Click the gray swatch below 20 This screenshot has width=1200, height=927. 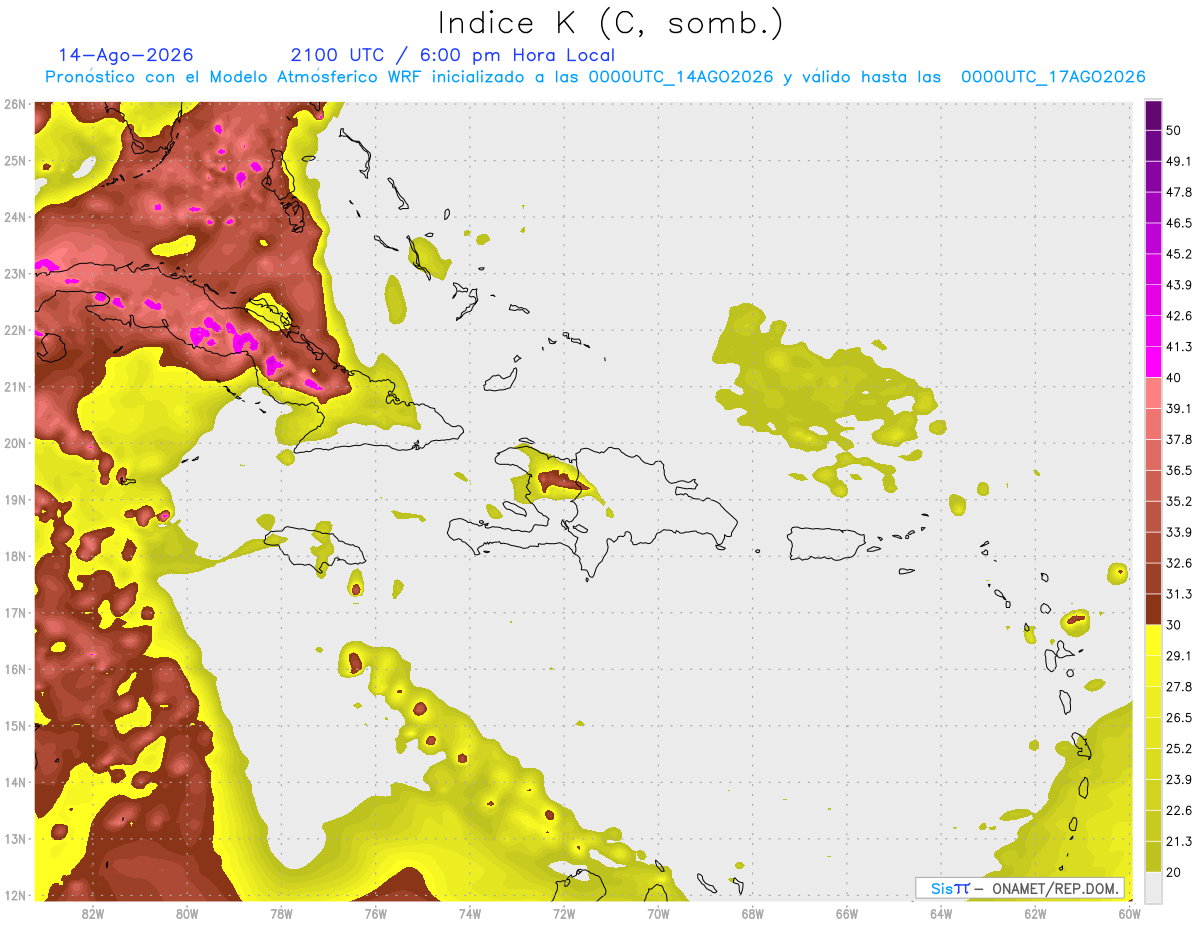[1154, 886]
